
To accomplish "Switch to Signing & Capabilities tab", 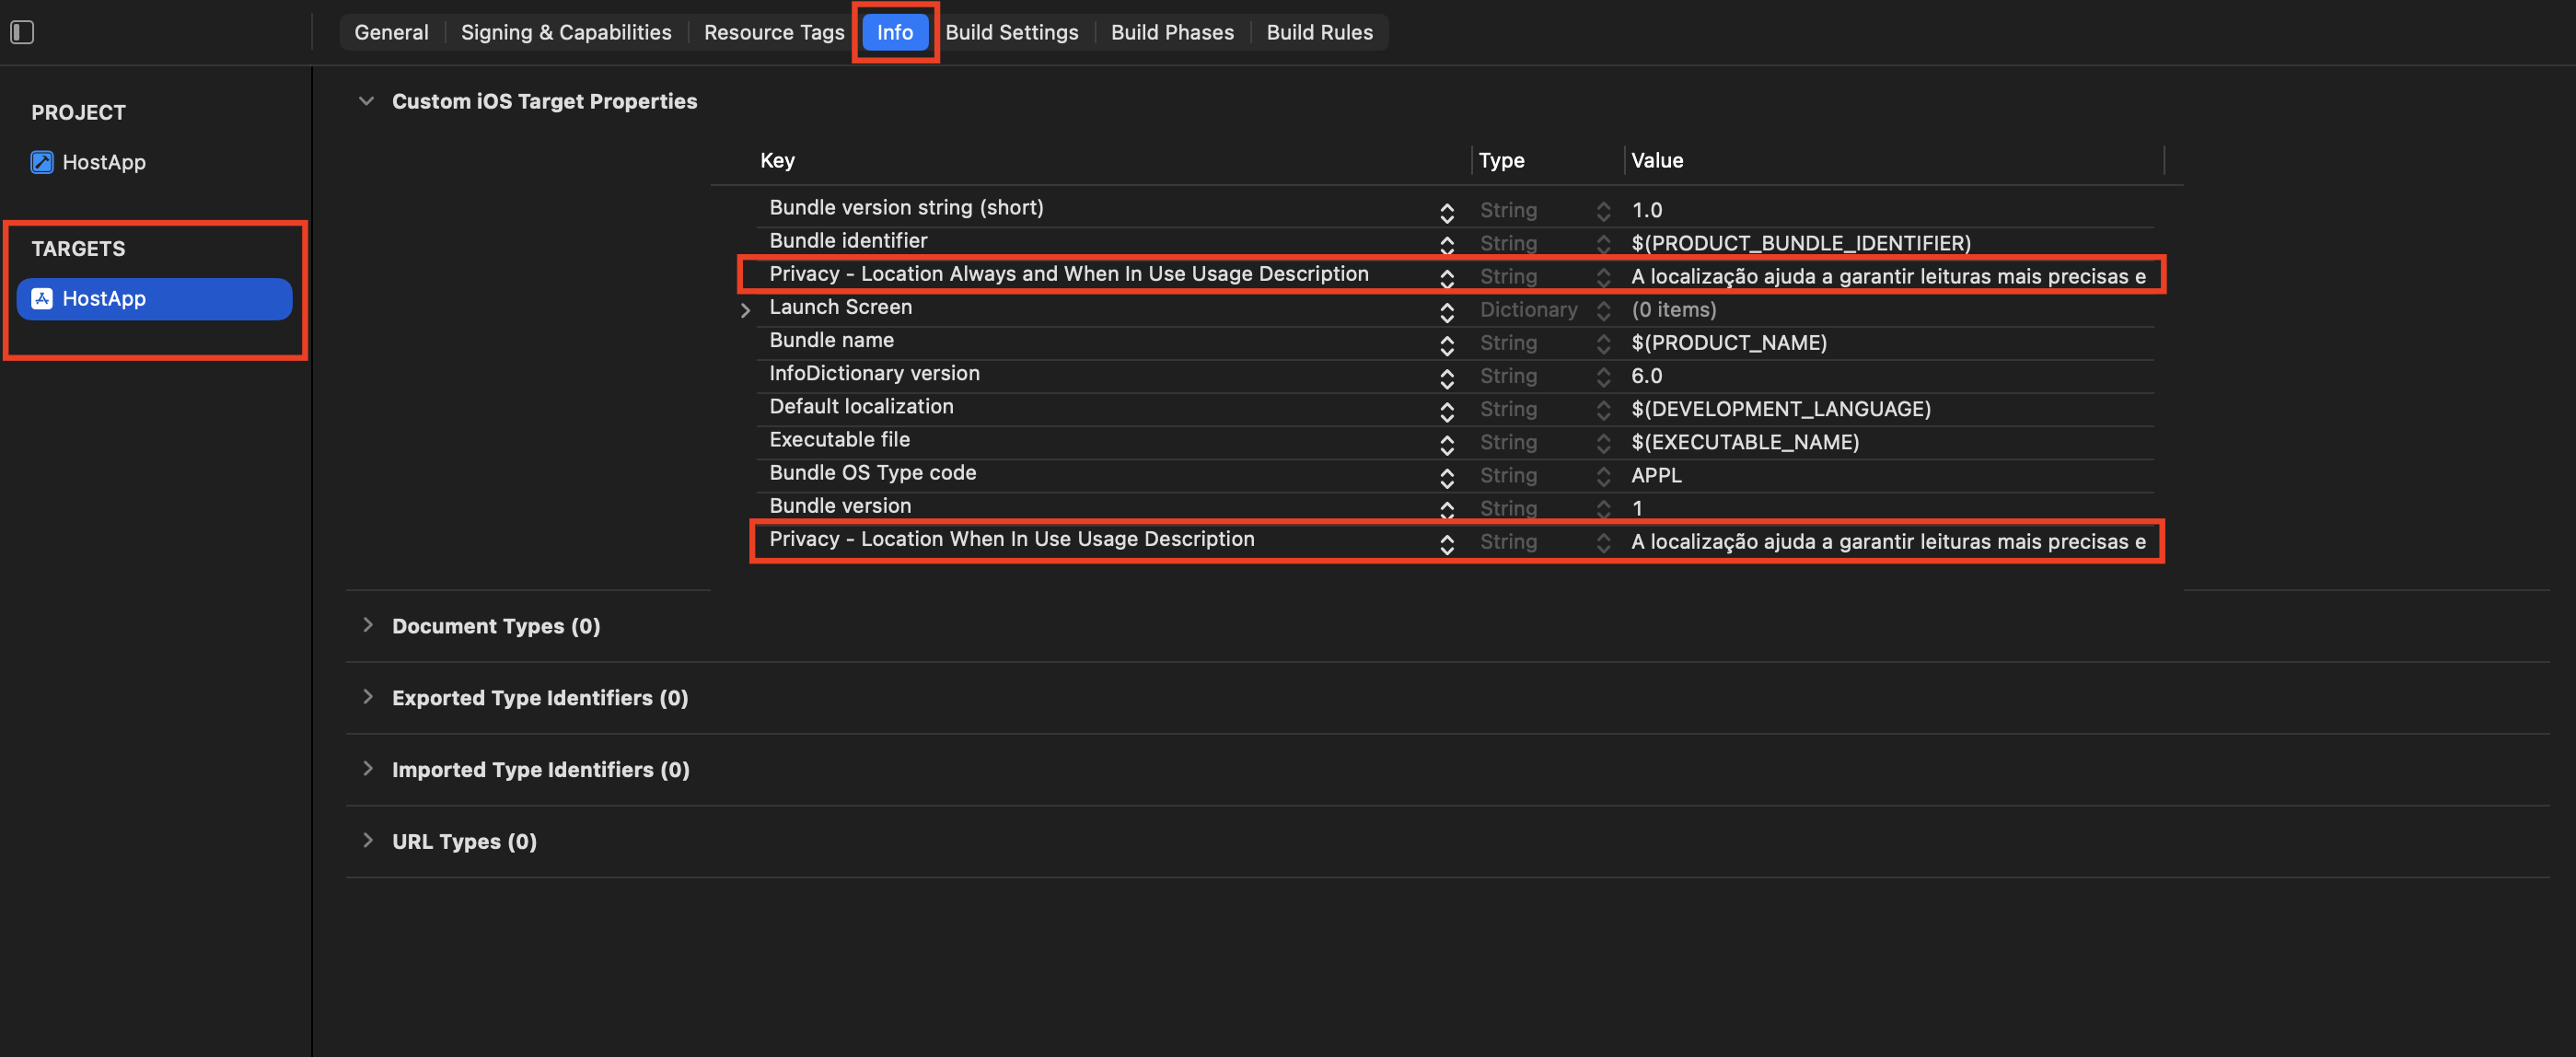I will (x=566, y=32).
